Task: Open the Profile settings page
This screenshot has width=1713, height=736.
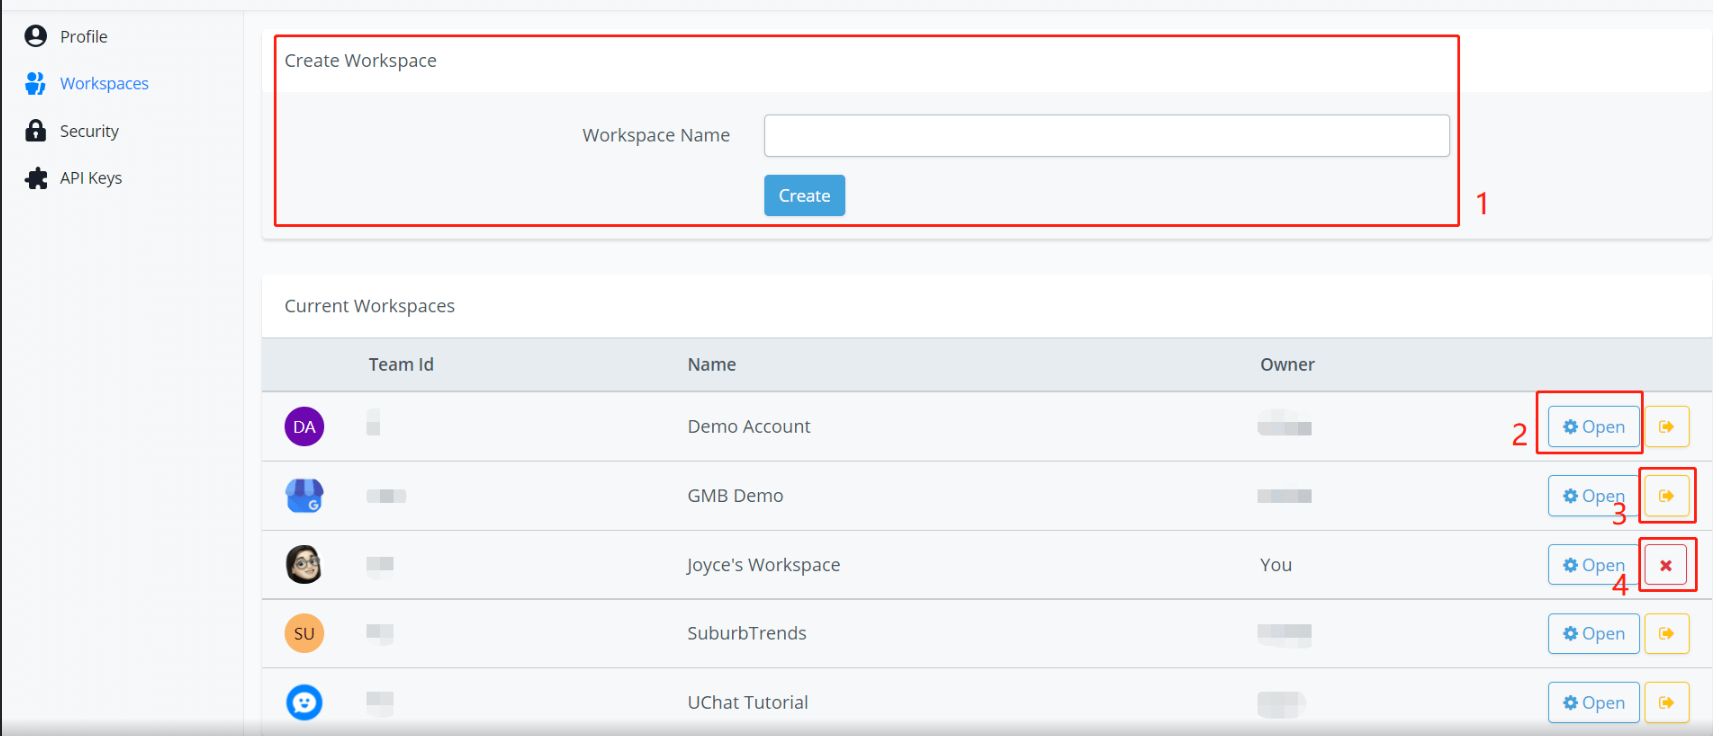Action: click(x=83, y=37)
